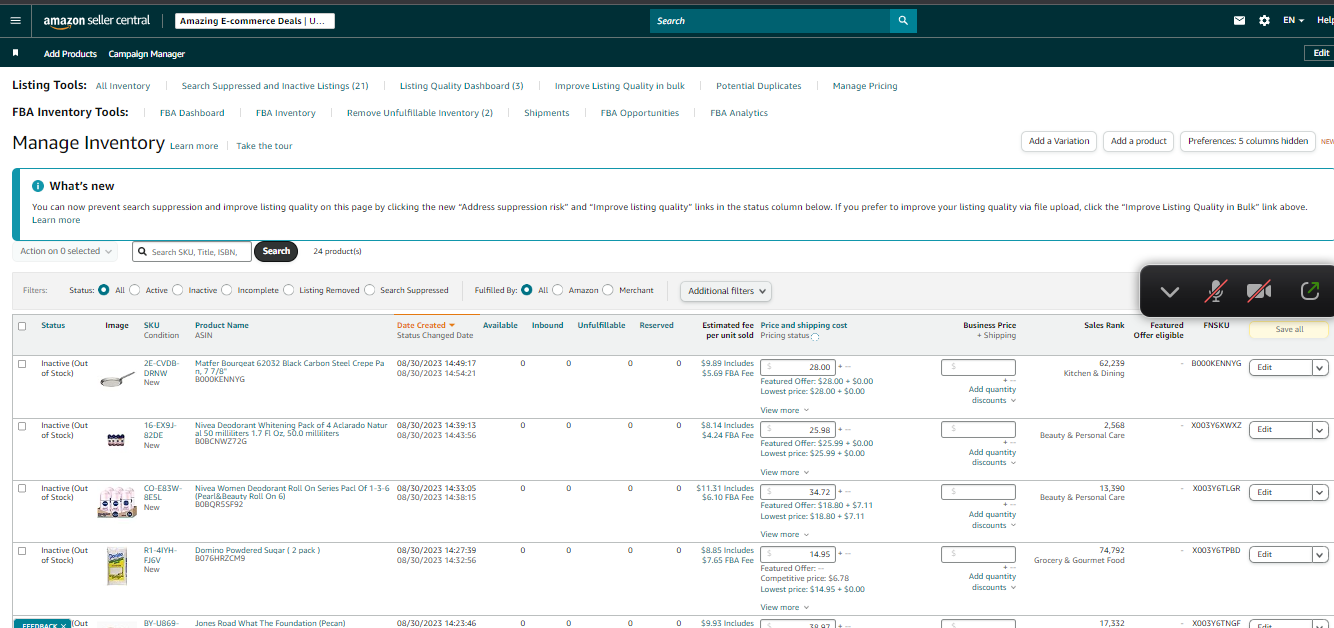The image size is (1334, 628).
Task: Open Shipments link
Action: pyautogui.click(x=547, y=113)
